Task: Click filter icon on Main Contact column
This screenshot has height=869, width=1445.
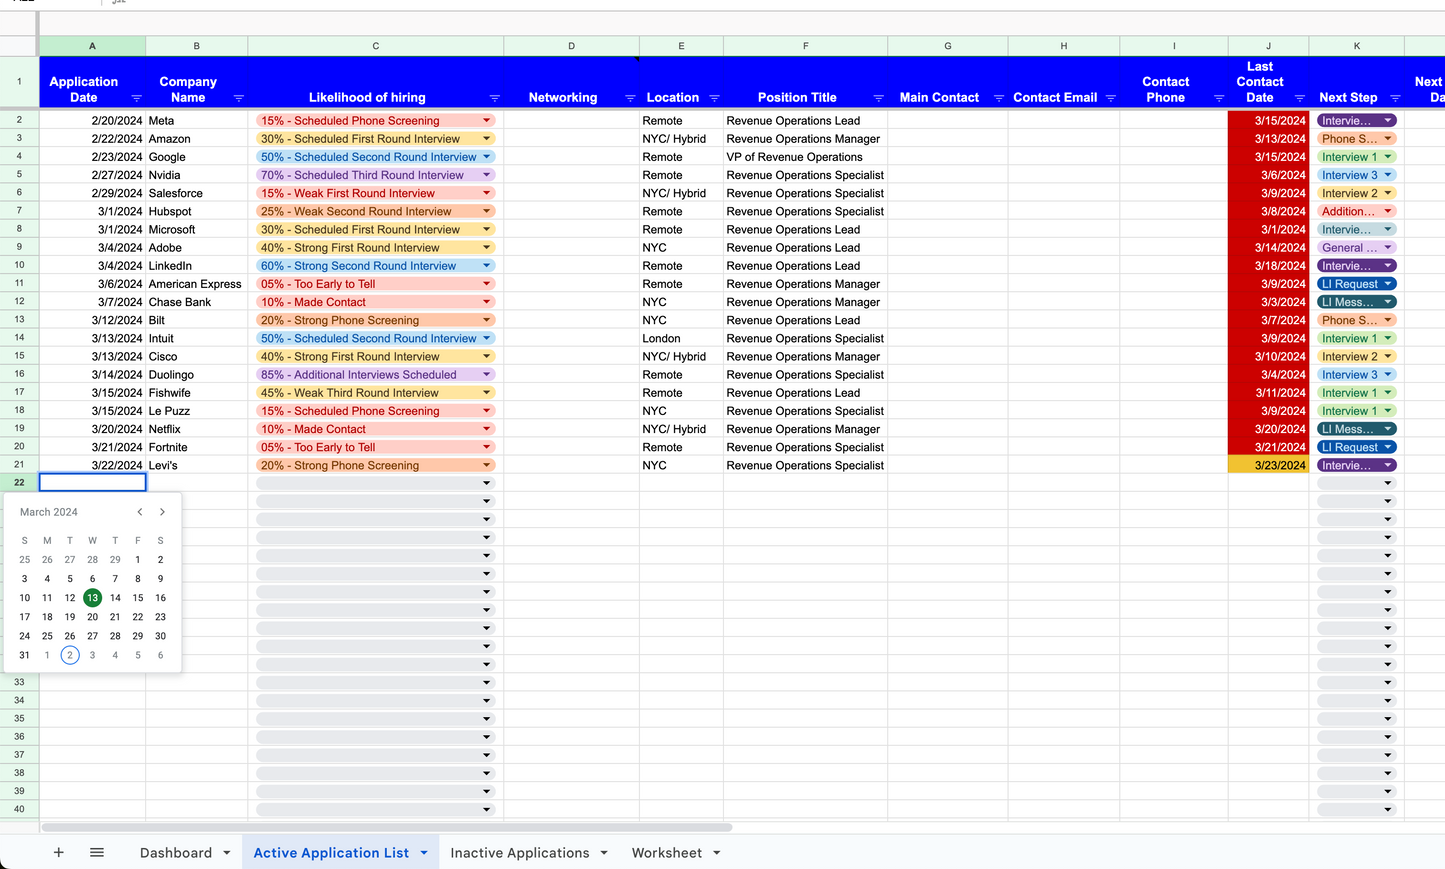Action: click(998, 98)
